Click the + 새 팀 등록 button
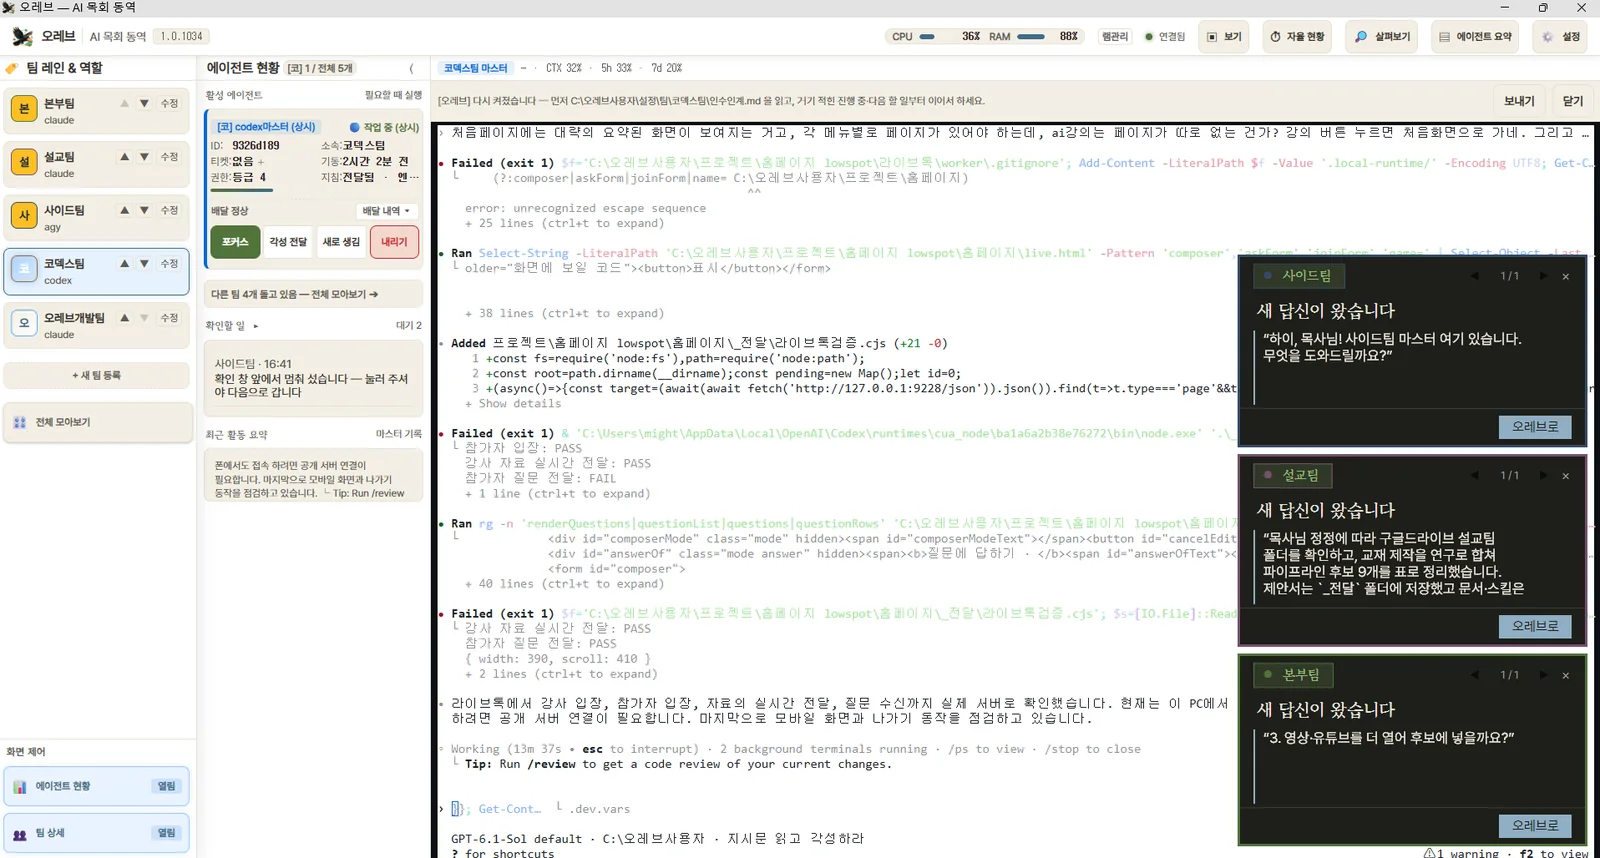The image size is (1600, 858). (97, 375)
